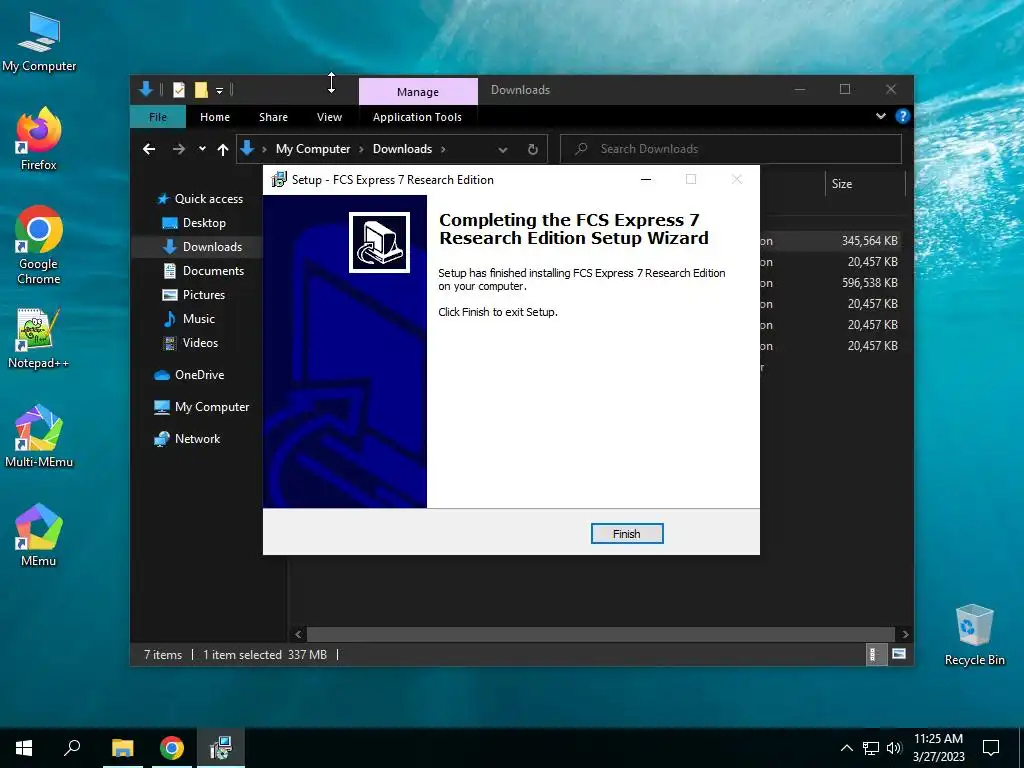Click My Computer in the address path
Screen dimensions: 1024x768
[313, 149]
